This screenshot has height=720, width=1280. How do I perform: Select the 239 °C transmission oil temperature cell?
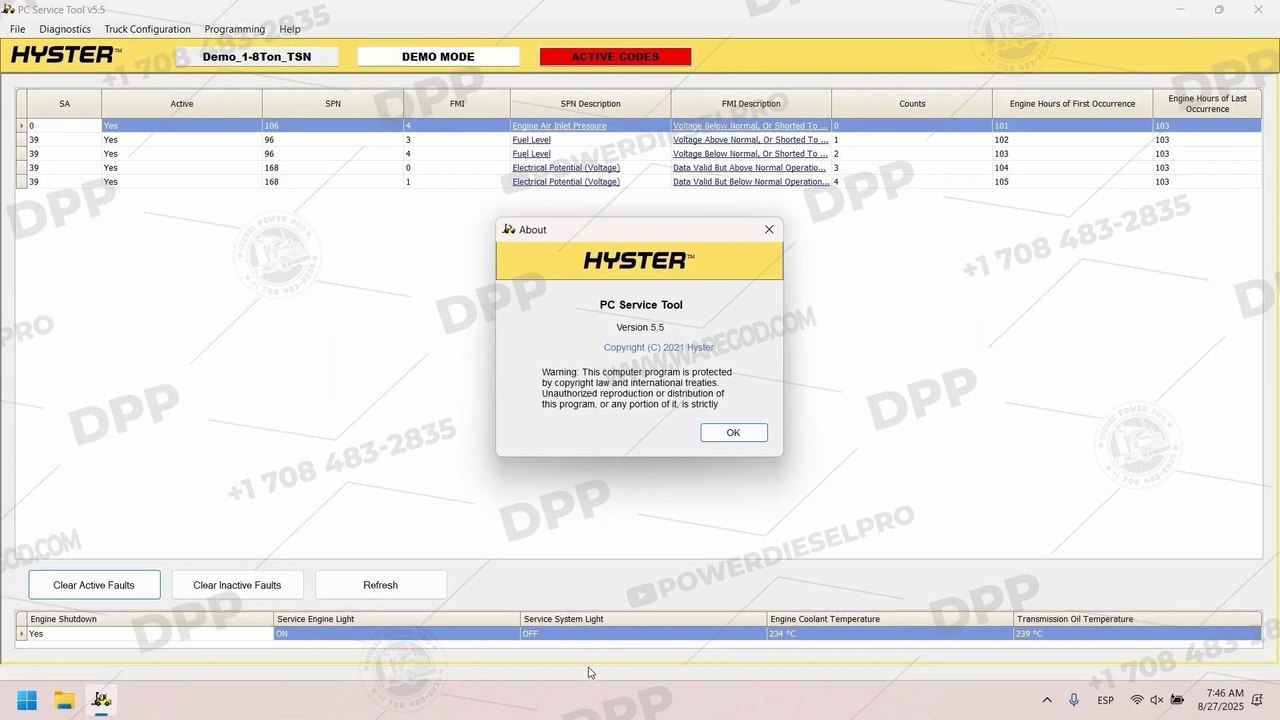(1138, 634)
